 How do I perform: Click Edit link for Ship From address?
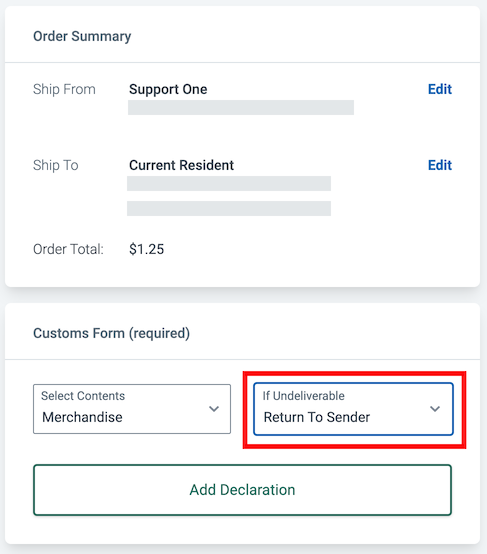tap(440, 89)
